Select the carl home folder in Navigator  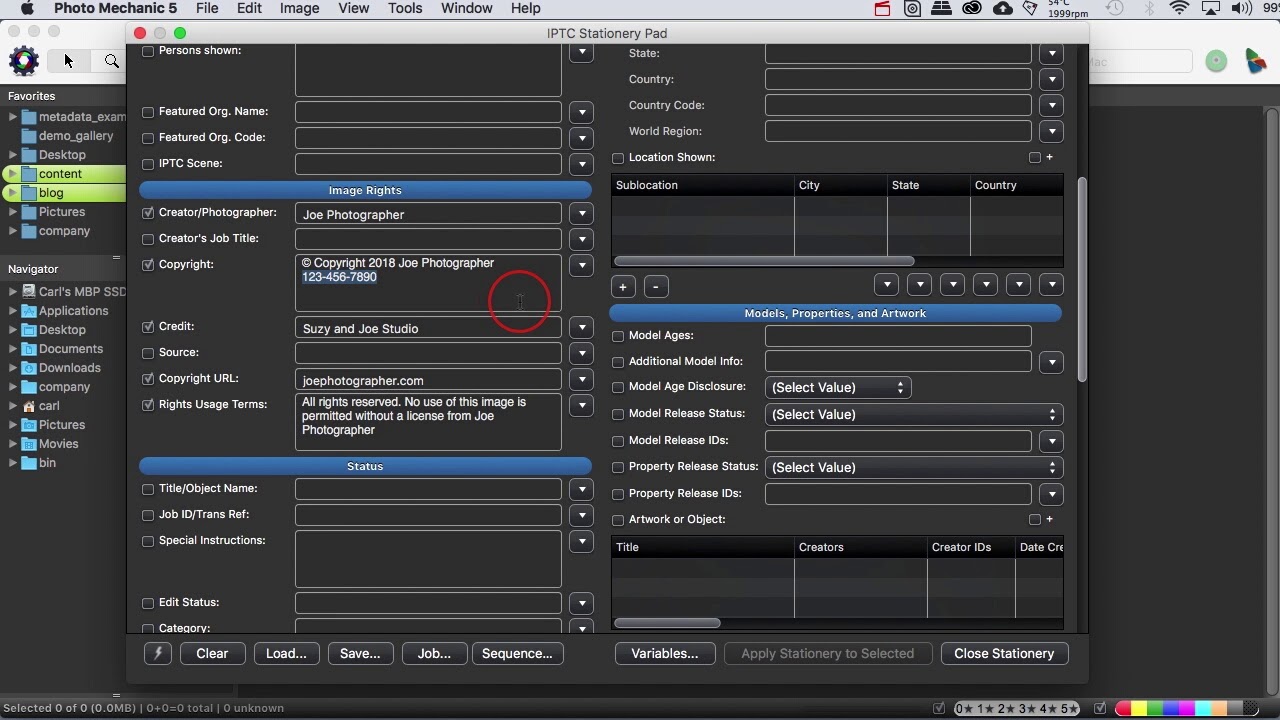(x=49, y=406)
